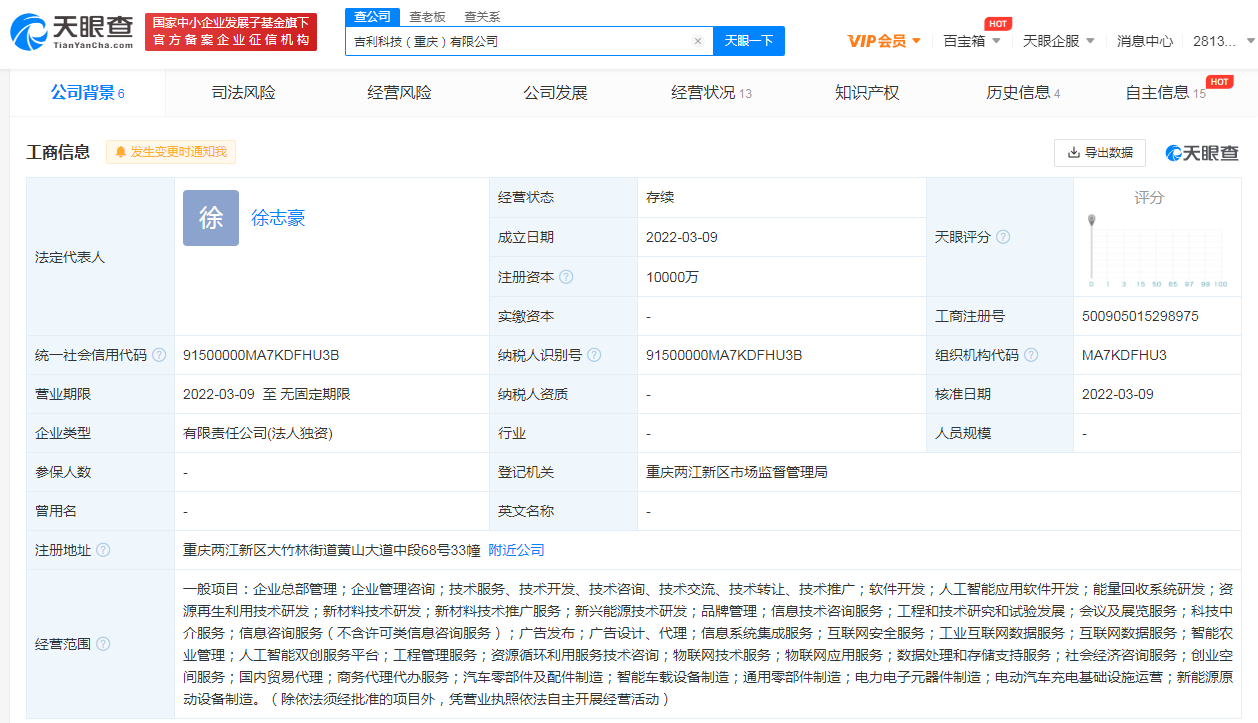Viewport: 1258px width, 723px height.
Task: Open 消息中心 in the top bar
Action: pyautogui.click(x=1145, y=41)
